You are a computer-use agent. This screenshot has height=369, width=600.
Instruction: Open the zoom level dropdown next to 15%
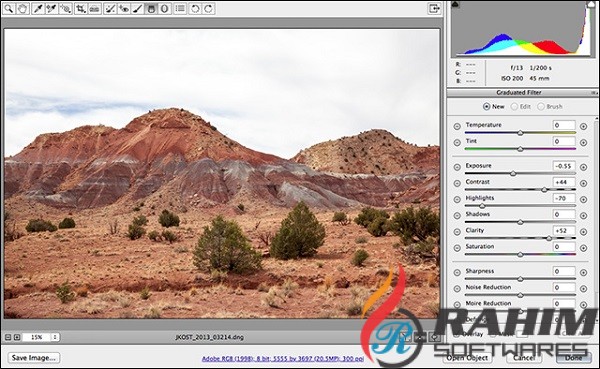[55, 337]
